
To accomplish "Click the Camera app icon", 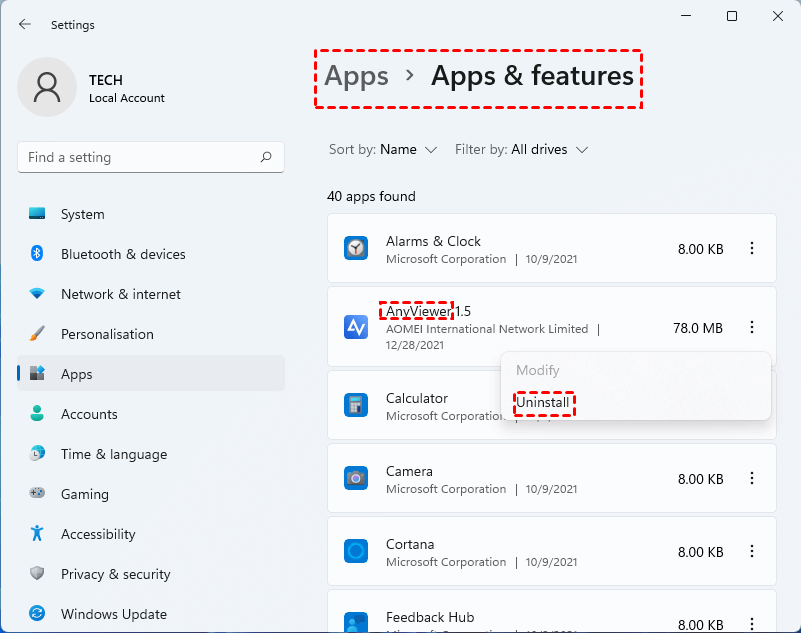I will (x=356, y=479).
